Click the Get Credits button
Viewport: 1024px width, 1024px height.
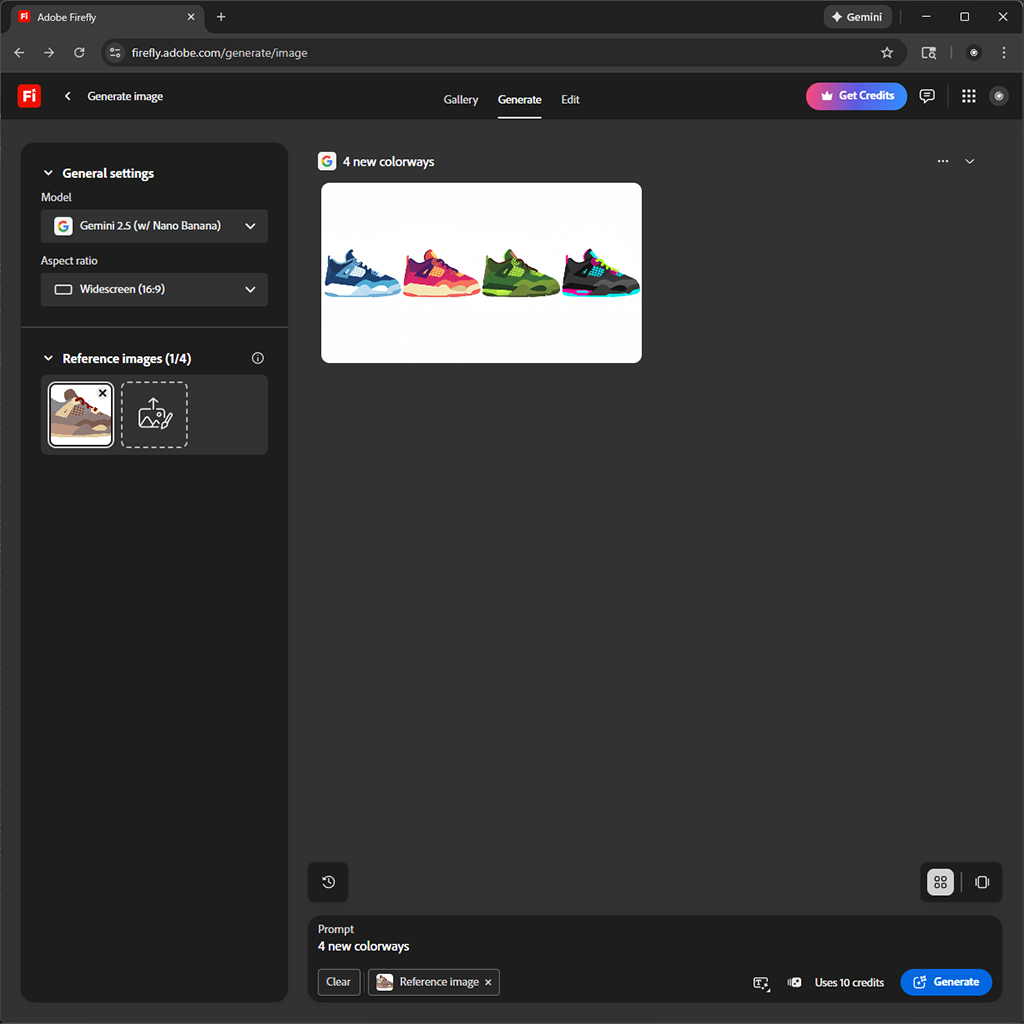856,96
